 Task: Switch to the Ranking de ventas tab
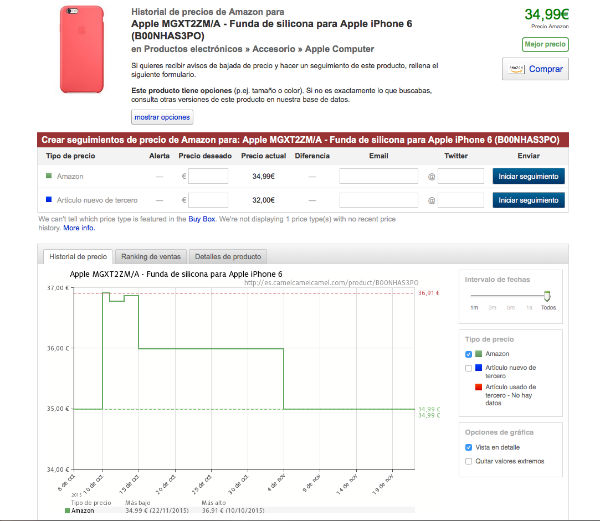pos(146,256)
